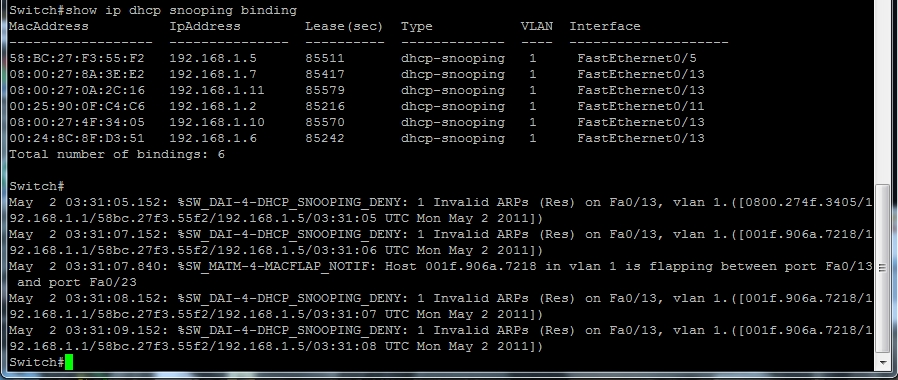
Task: Click the VLAN column header
Action: click(x=537, y=26)
